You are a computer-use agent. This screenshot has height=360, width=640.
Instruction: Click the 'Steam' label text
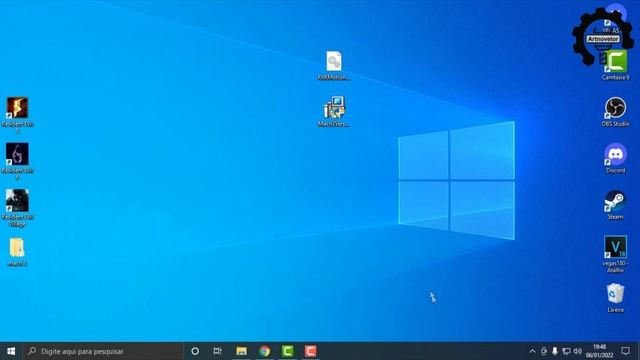point(616,217)
